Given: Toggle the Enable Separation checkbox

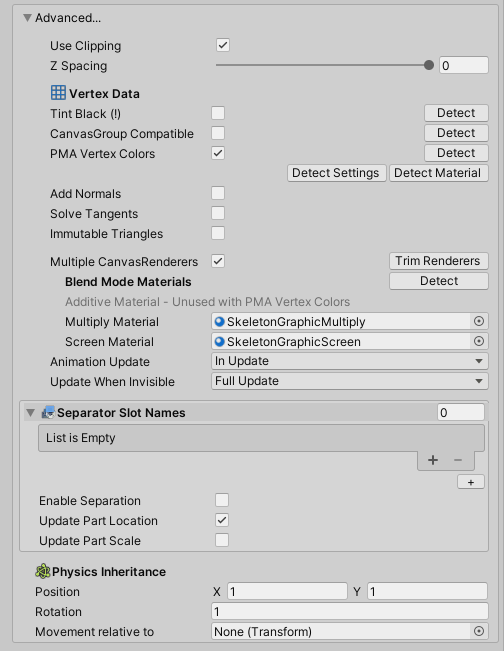Looking at the screenshot, I should (x=222, y=500).
